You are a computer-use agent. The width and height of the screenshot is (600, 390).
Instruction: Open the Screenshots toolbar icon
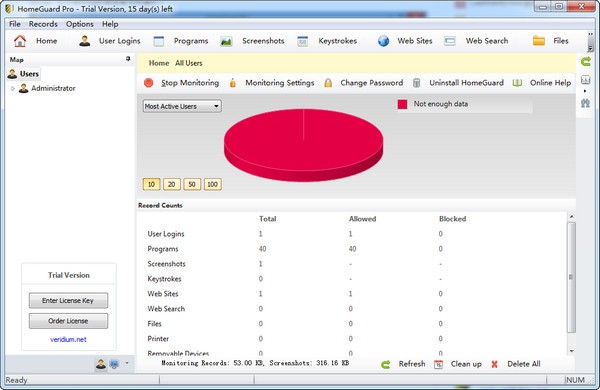click(226, 41)
